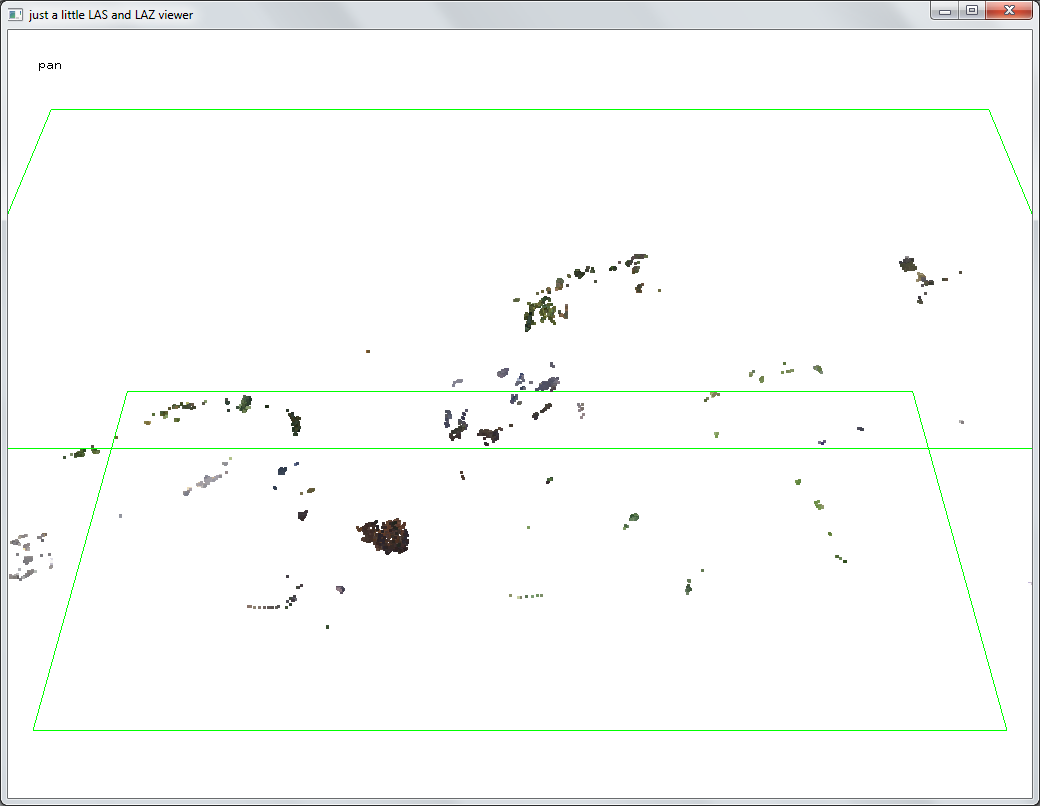Select the olive-green point cluster at upper center

click(543, 310)
